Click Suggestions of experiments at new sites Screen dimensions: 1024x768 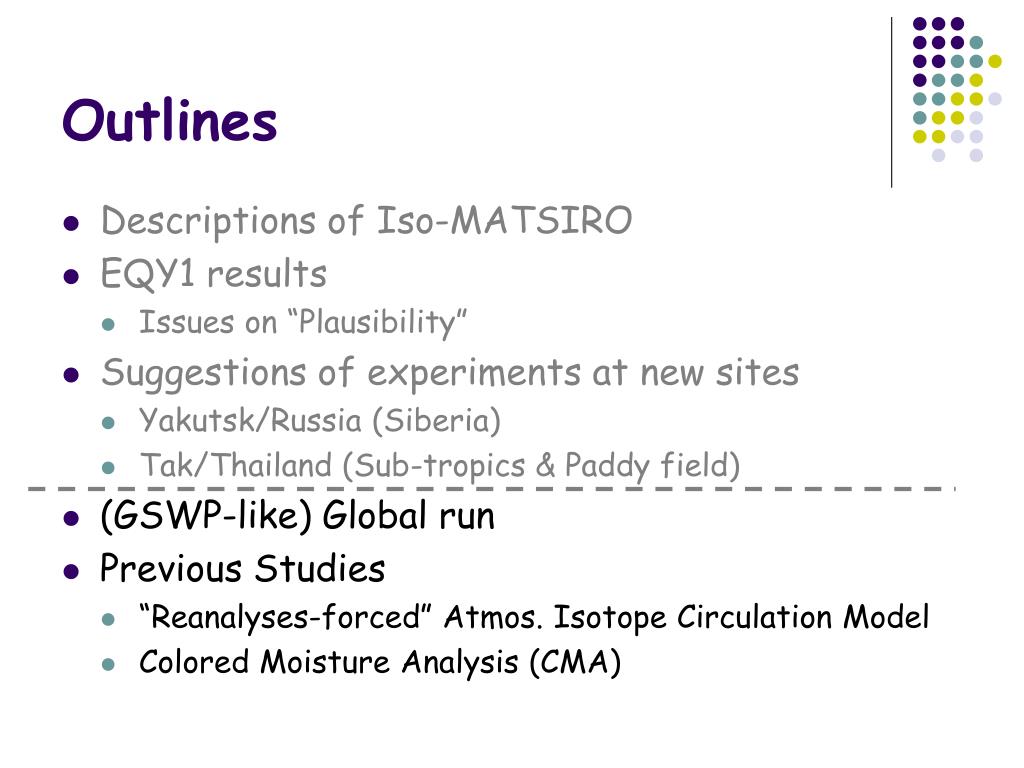pyautogui.click(x=450, y=373)
